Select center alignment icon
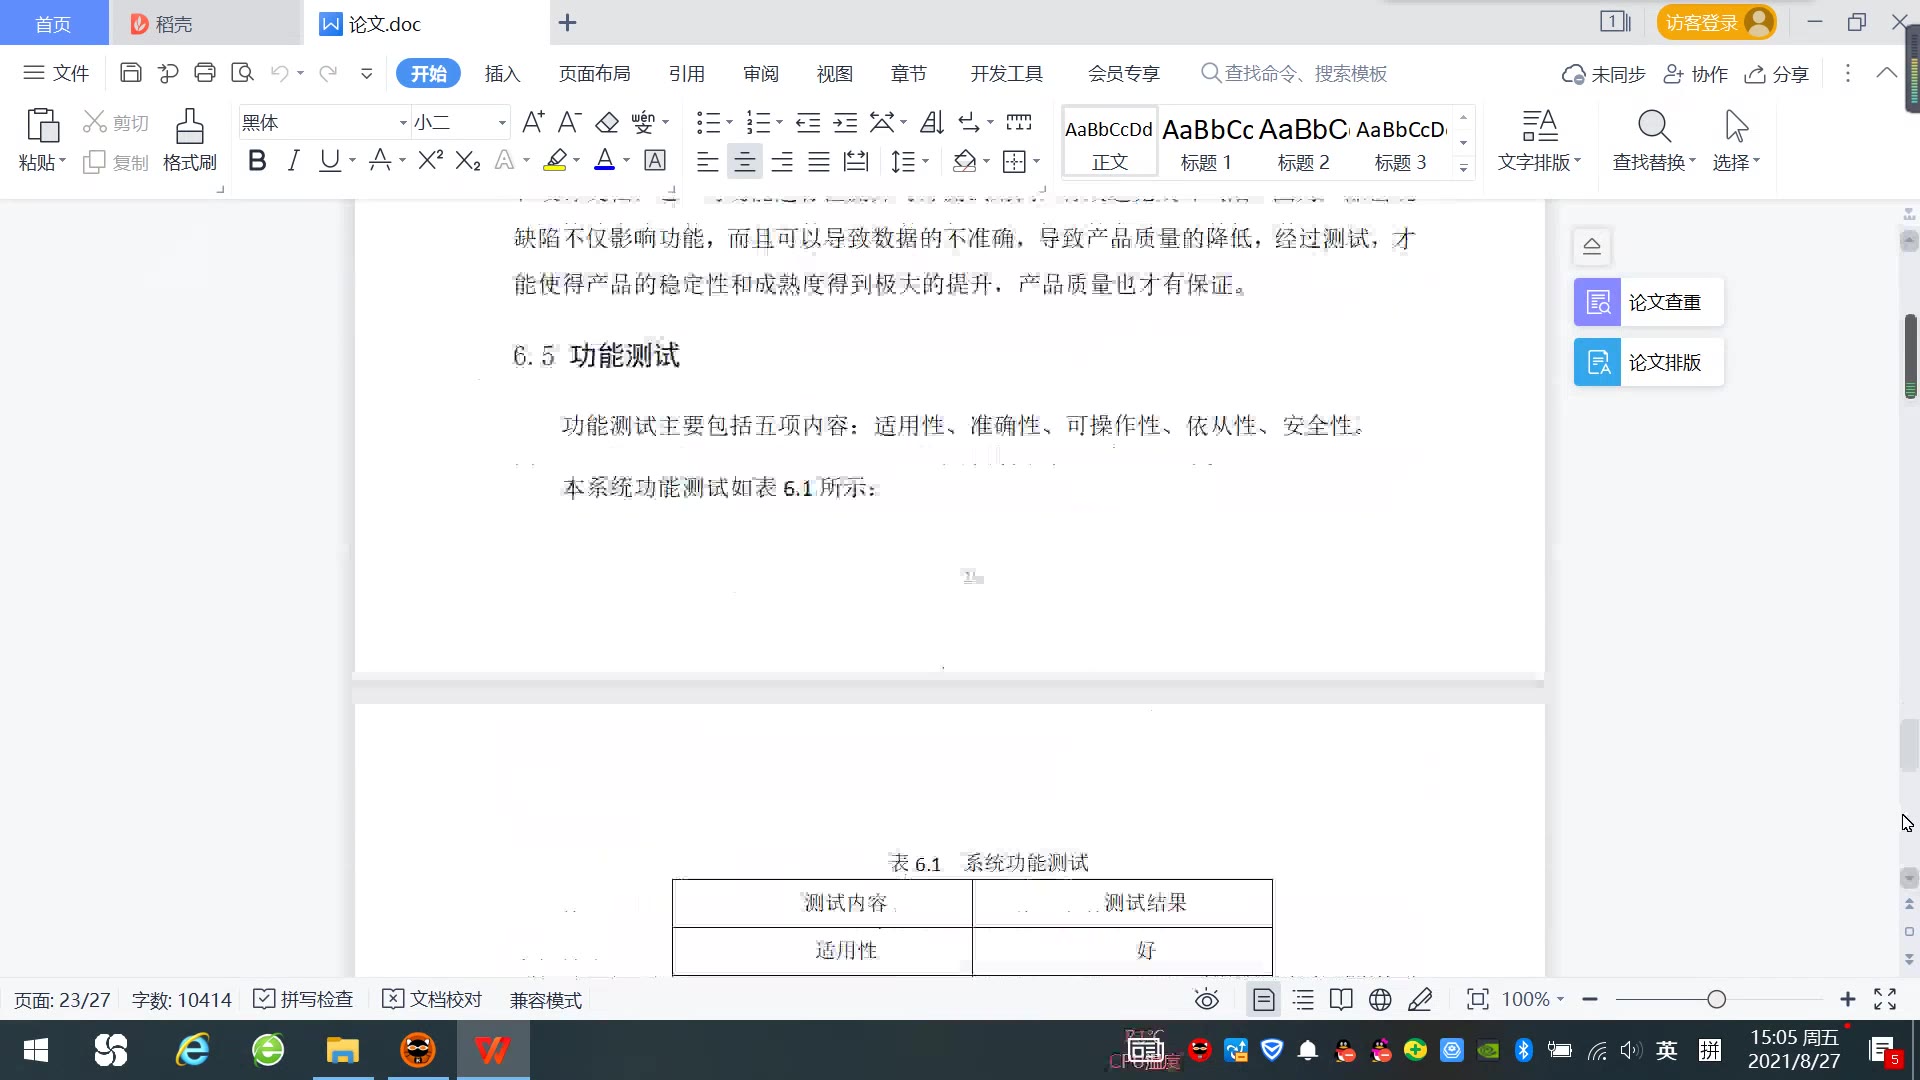The height and width of the screenshot is (1080, 1920). click(x=744, y=161)
